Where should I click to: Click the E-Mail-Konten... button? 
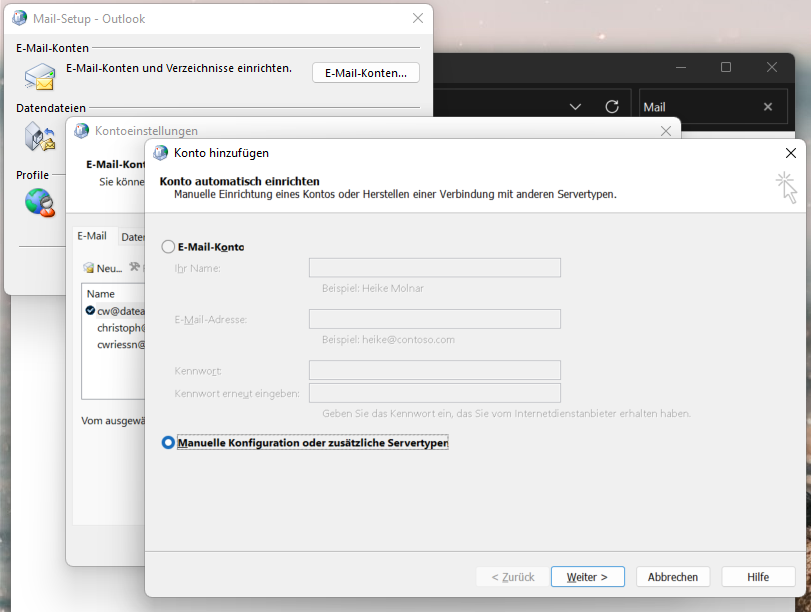pyautogui.click(x=366, y=73)
